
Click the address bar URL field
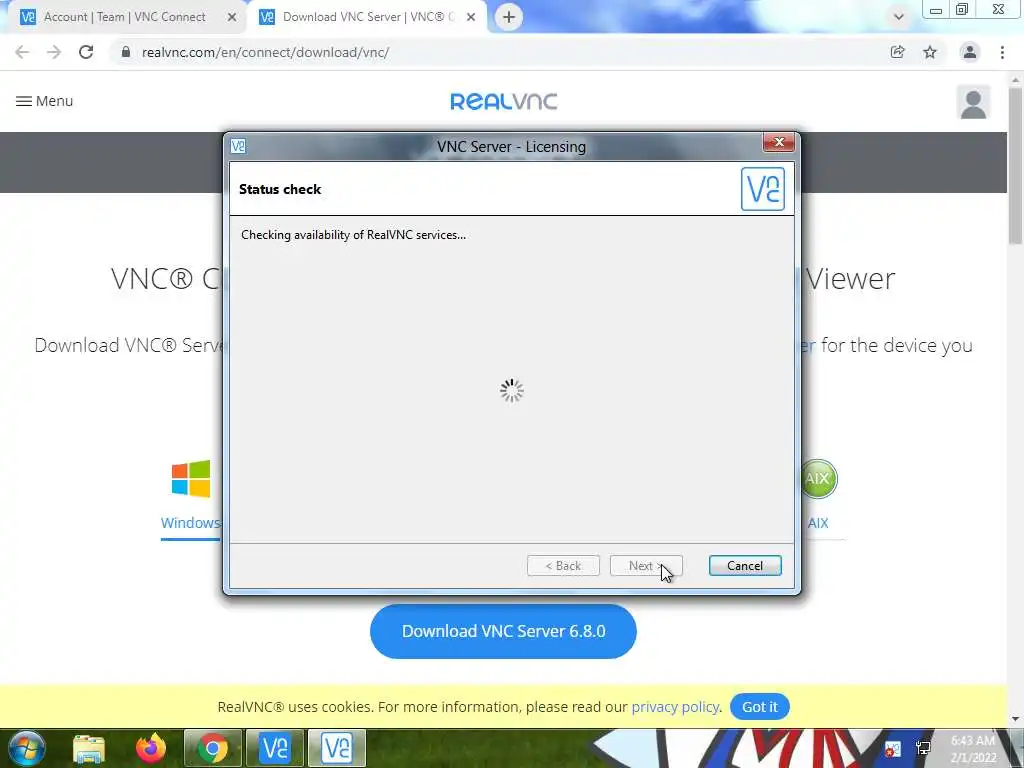[503, 52]
